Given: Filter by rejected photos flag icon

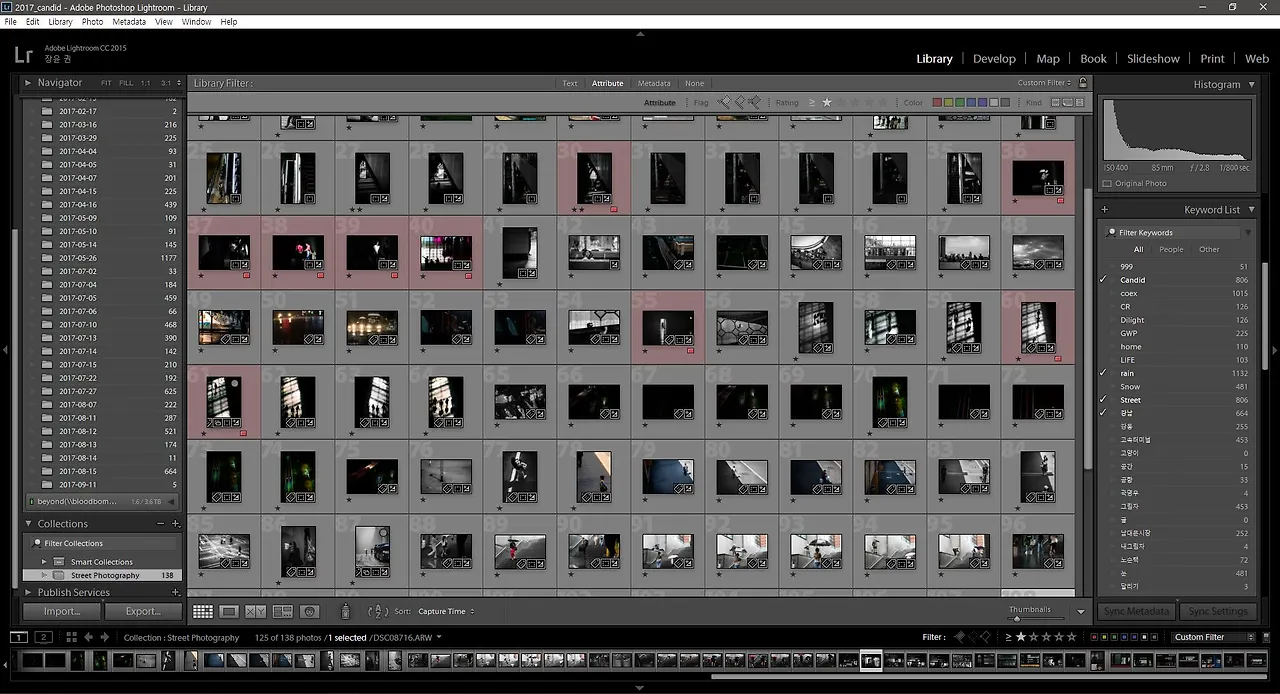Looking at the screenshot, I should pos(755,102).
